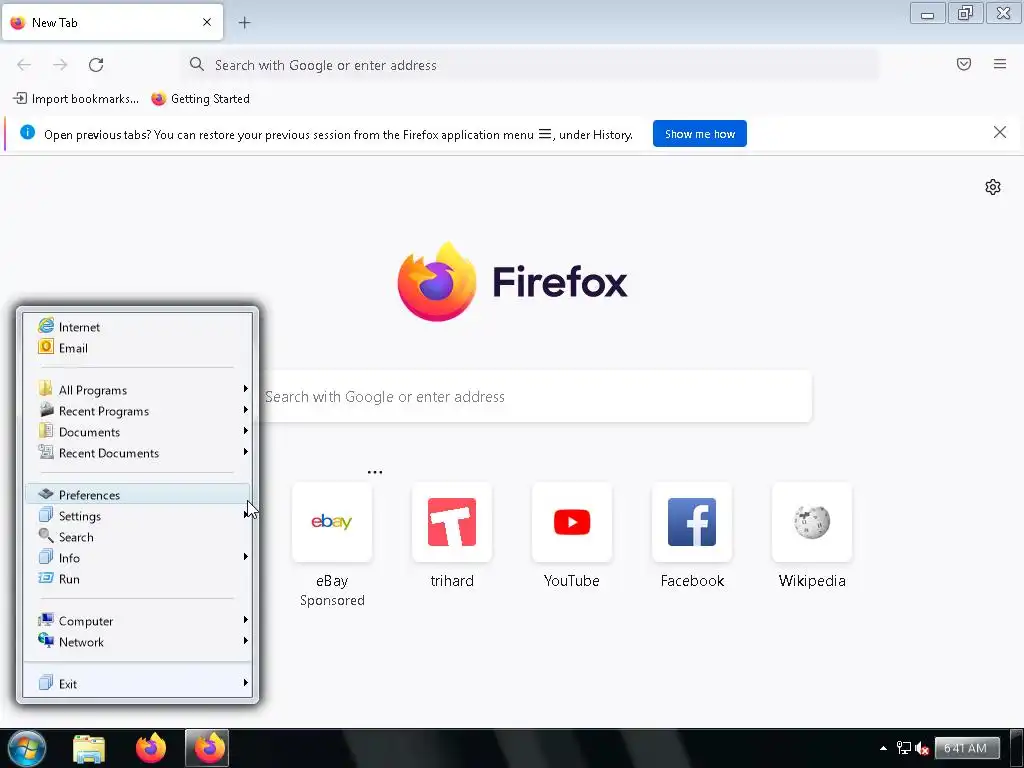Open the Facebook shortcut tile

[692, 522]
